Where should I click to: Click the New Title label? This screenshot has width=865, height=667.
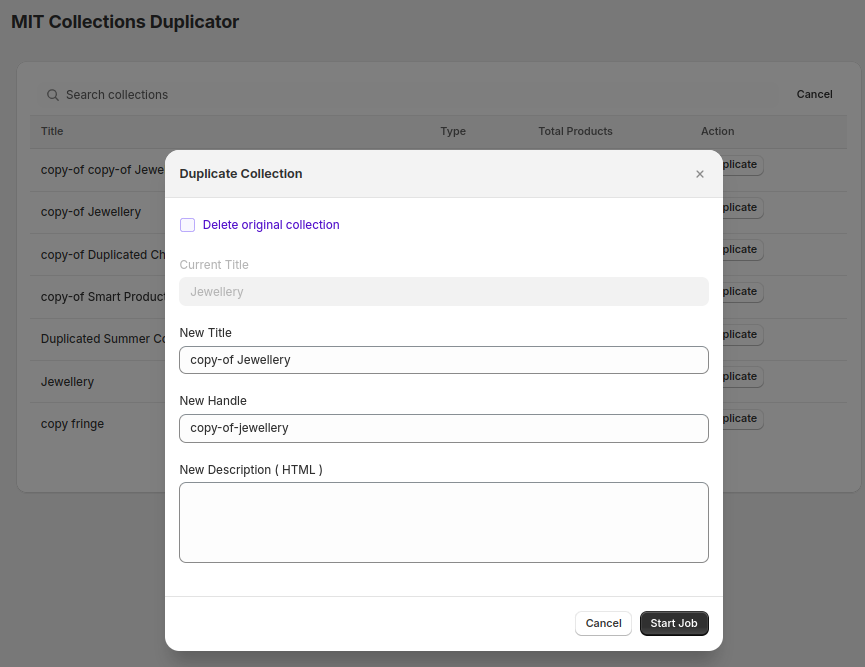tap(205, 333)
